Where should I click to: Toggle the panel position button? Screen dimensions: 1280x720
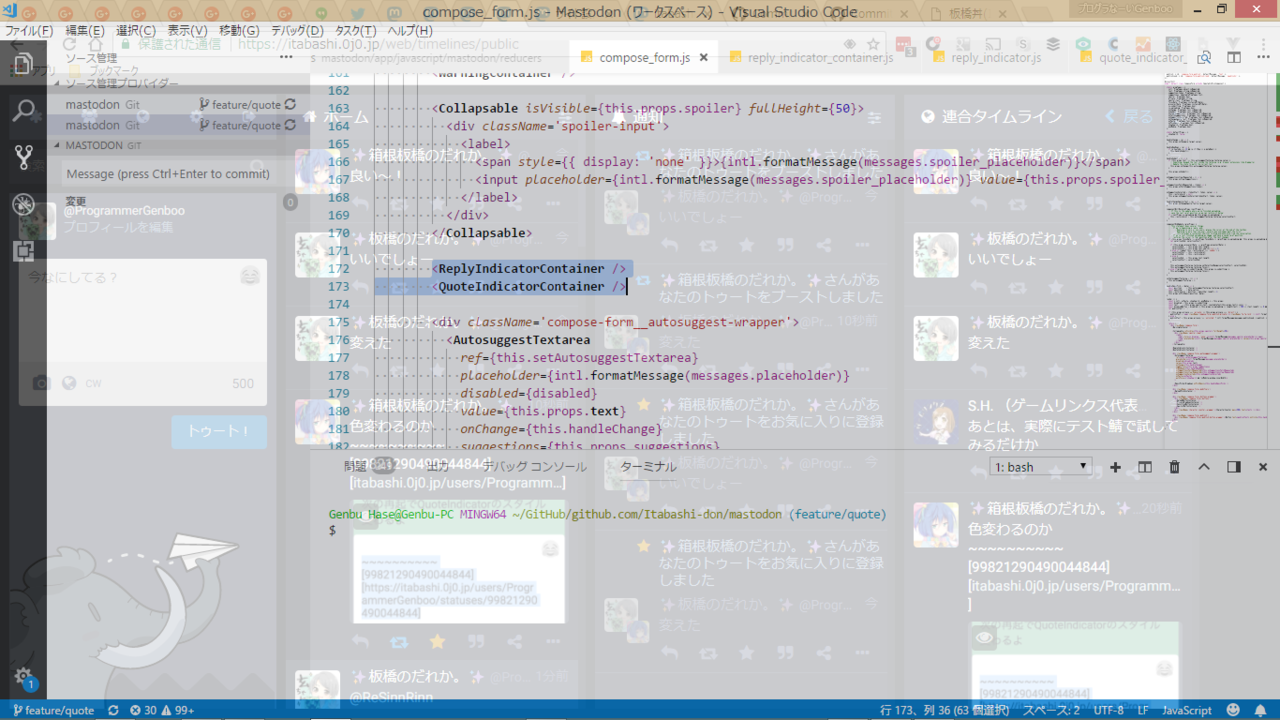point(1233,467)
